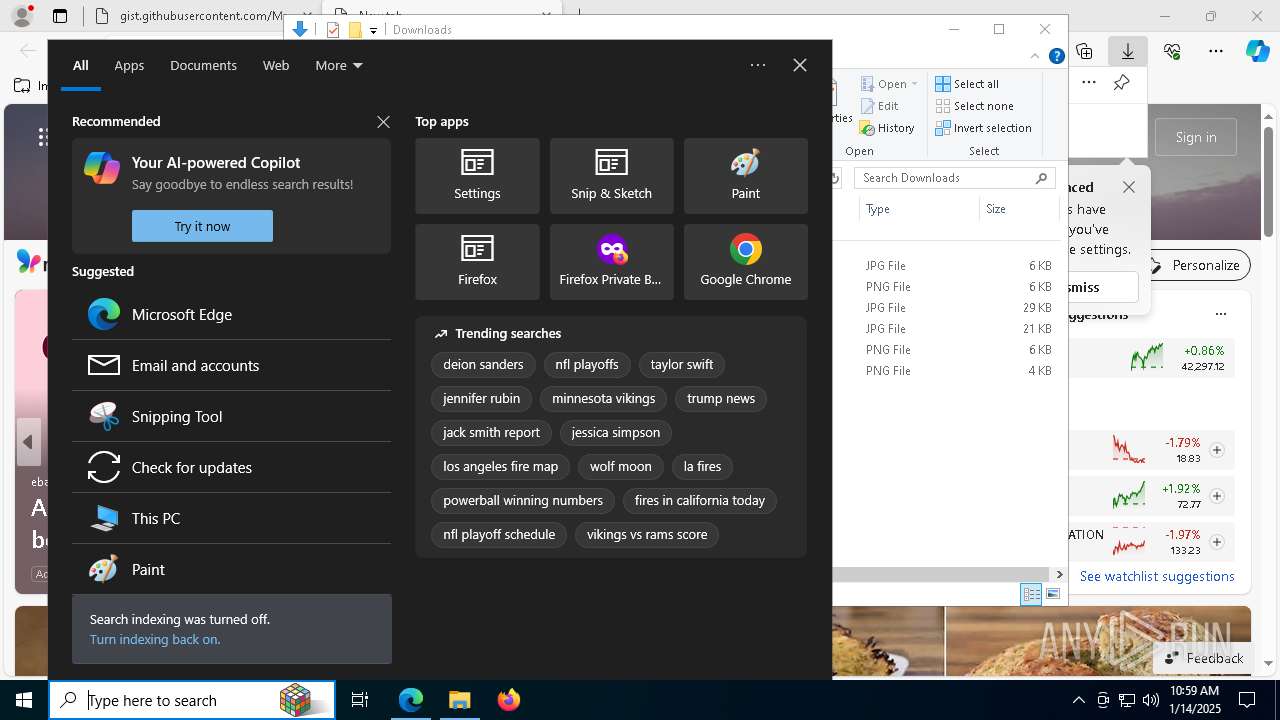Click Search Downloads input field

(x=955, y=178)
